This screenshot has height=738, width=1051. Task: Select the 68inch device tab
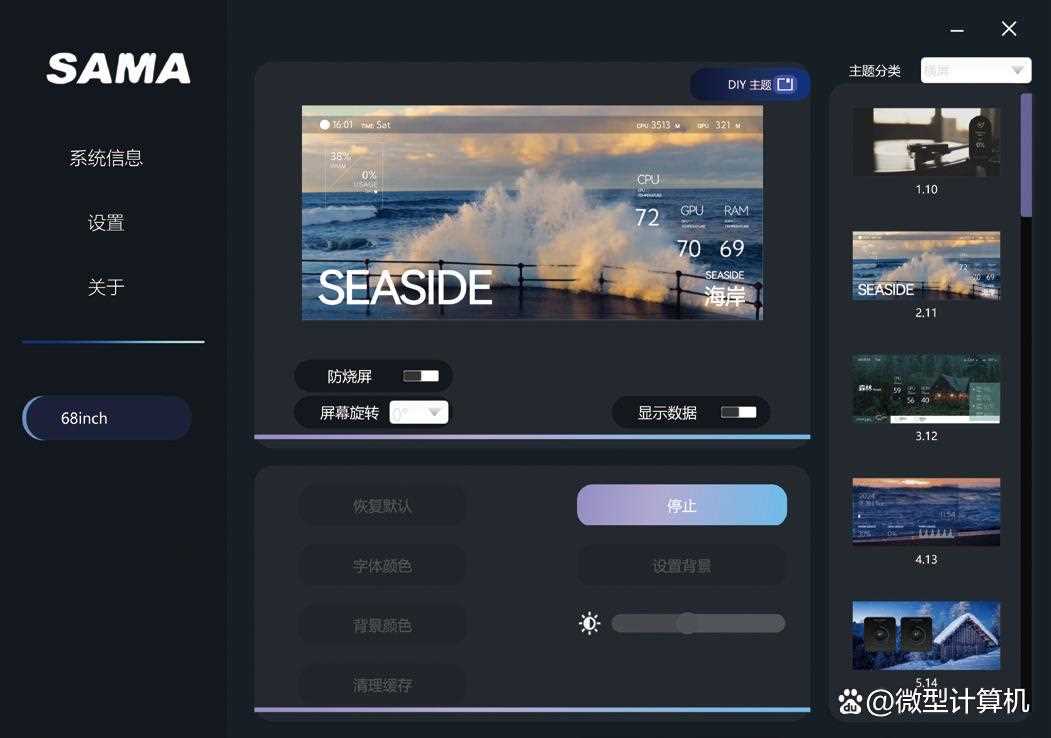(106, 418)
